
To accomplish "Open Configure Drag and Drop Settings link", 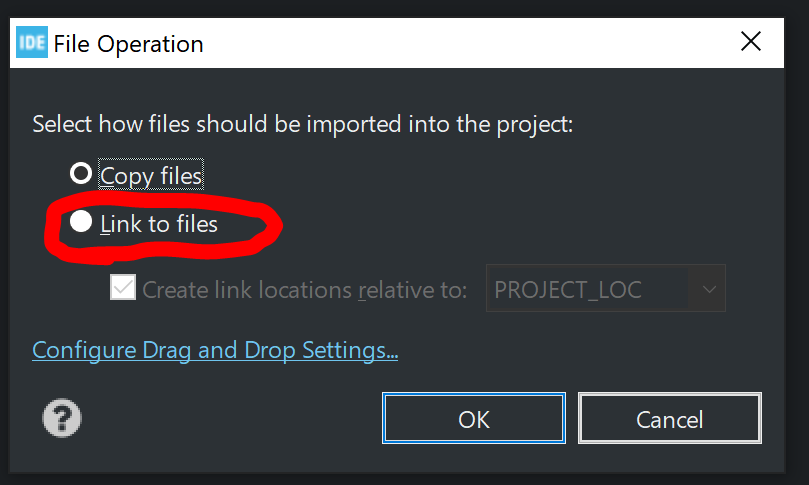I will tap(215, 350).
